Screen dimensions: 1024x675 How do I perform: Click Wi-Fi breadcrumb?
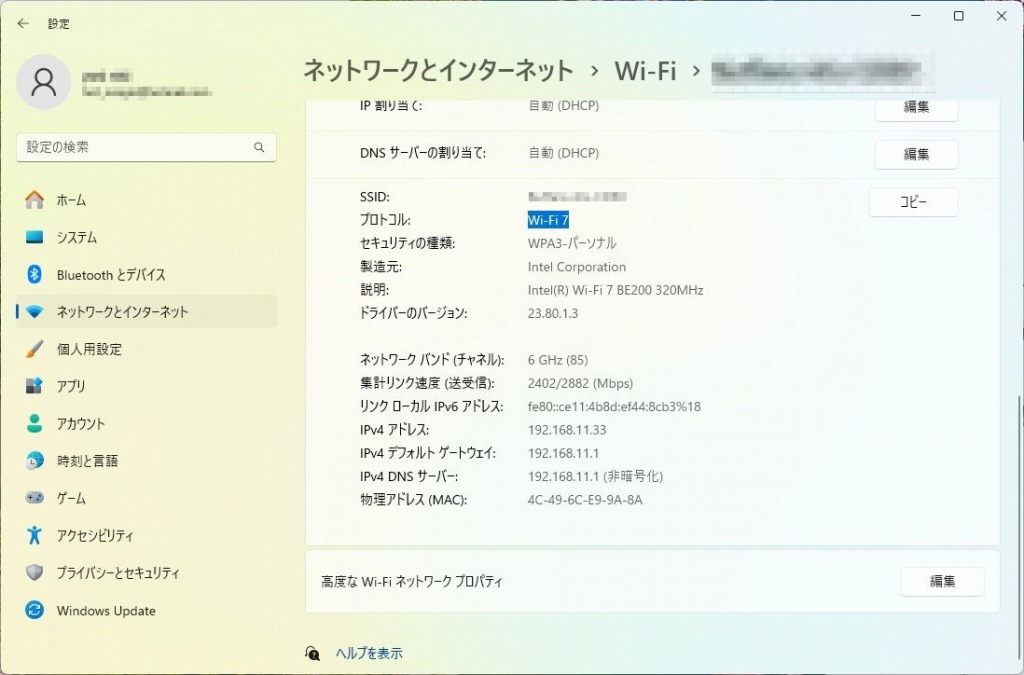click(645, 71)
